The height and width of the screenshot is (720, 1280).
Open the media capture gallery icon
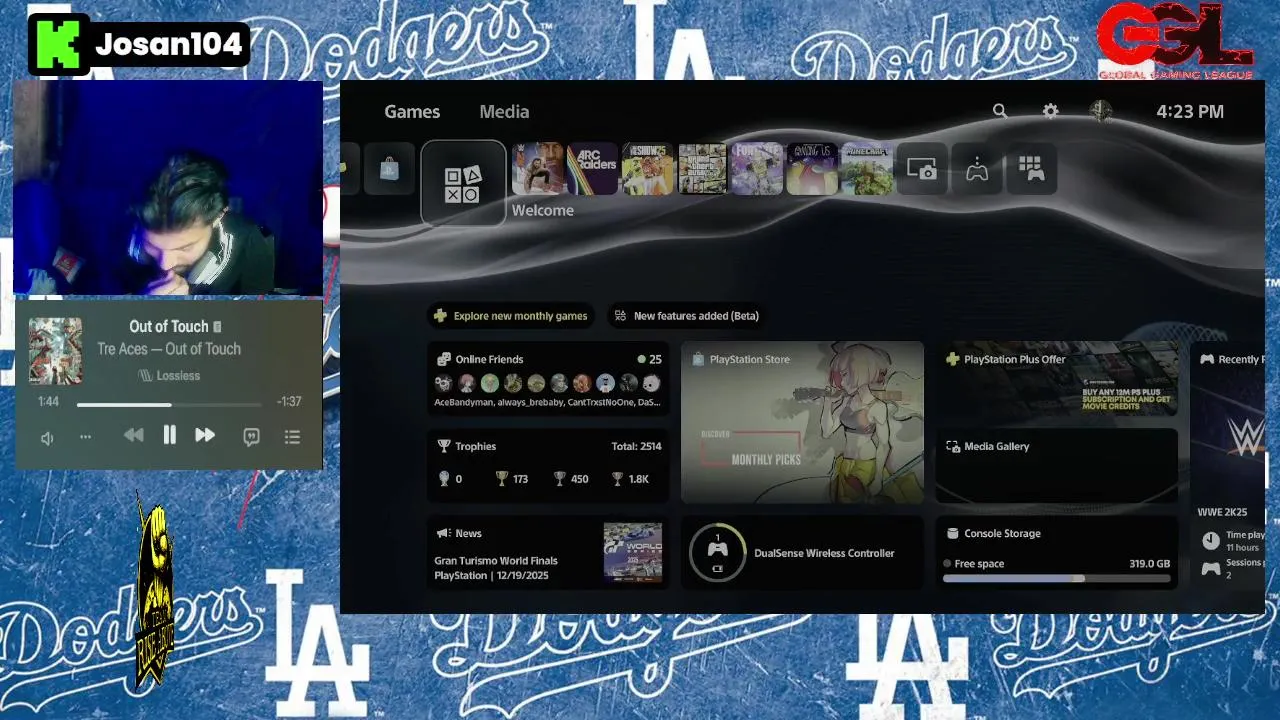[x=922, y=169]
